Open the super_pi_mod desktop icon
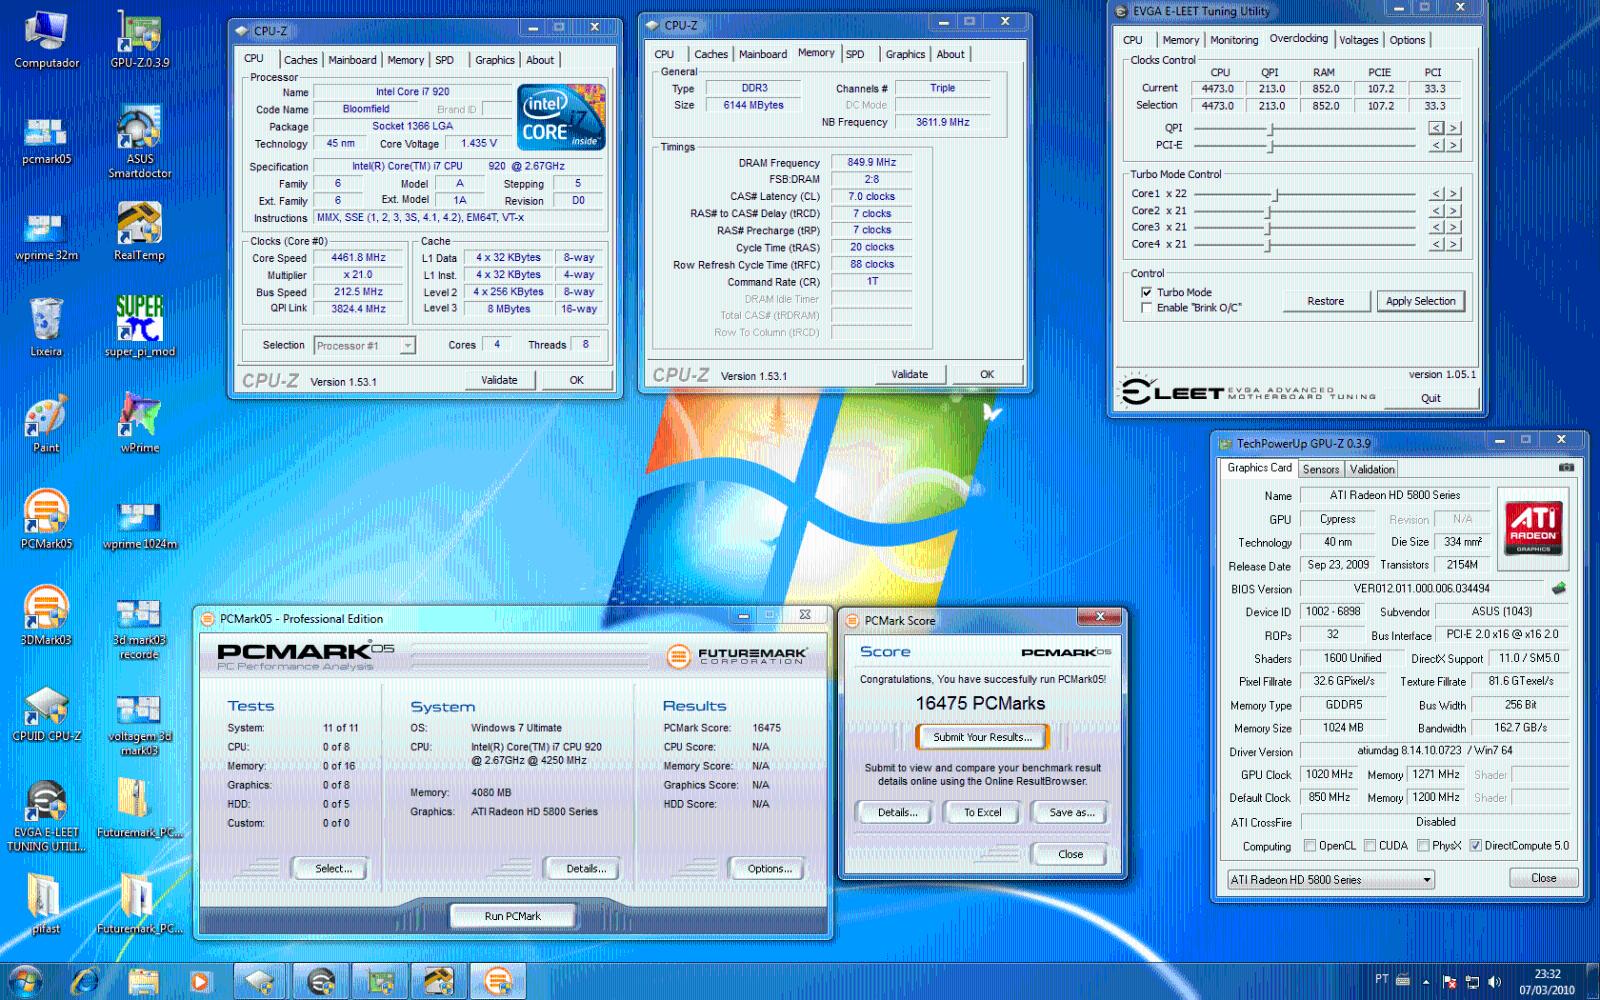The height and width of the screenshot is (1000, 1600). point(139,326)
